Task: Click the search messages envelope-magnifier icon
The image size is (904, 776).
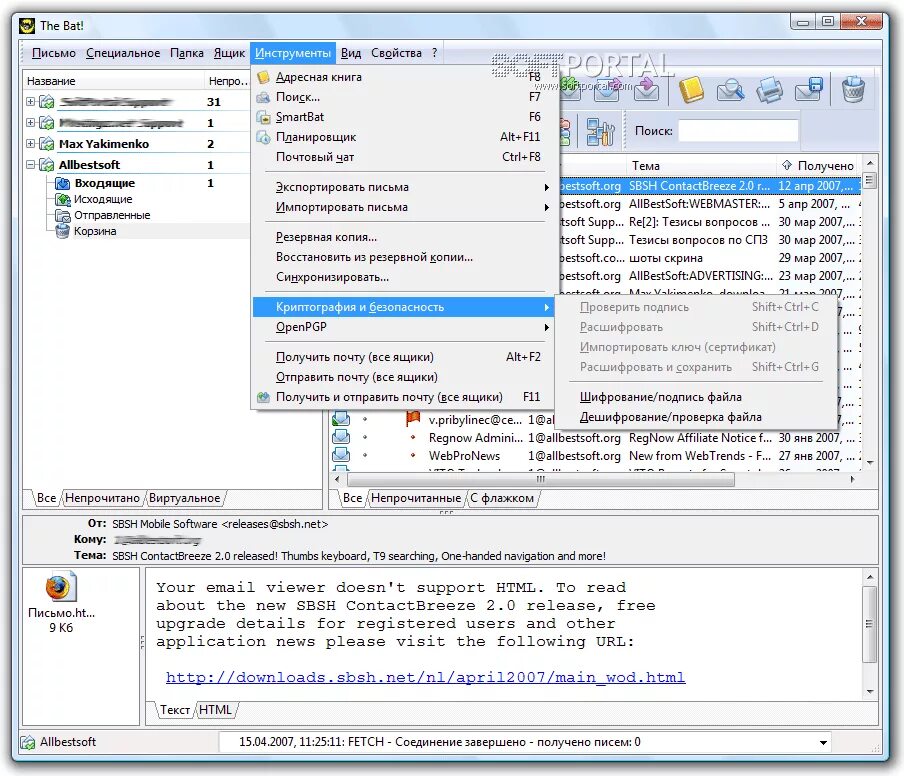Action: [x=730, y=90]
